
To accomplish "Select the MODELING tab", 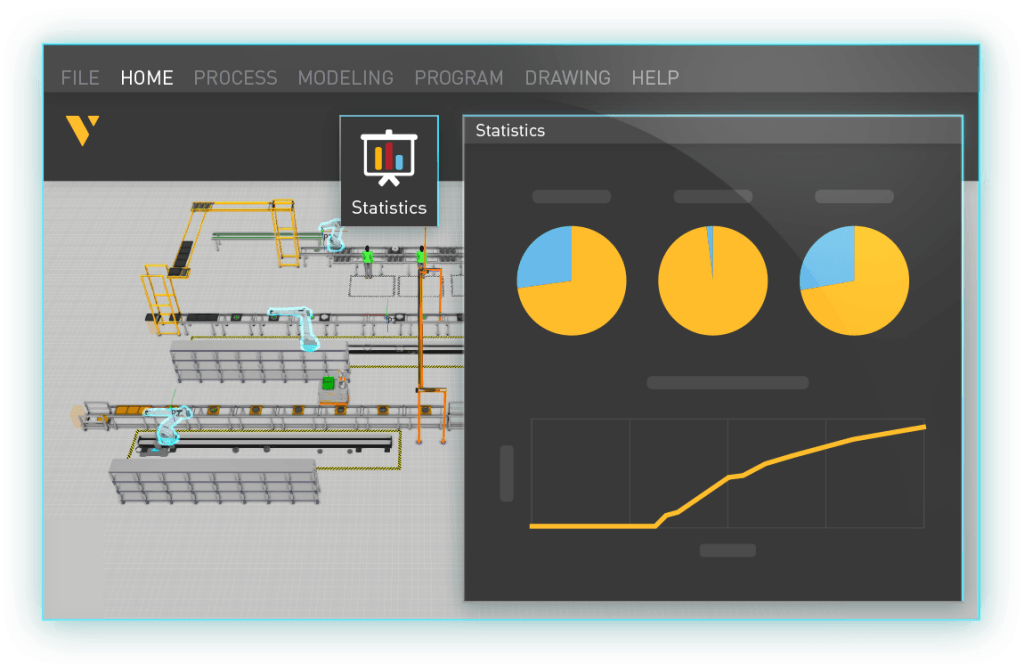I will (x=346, y=78).
